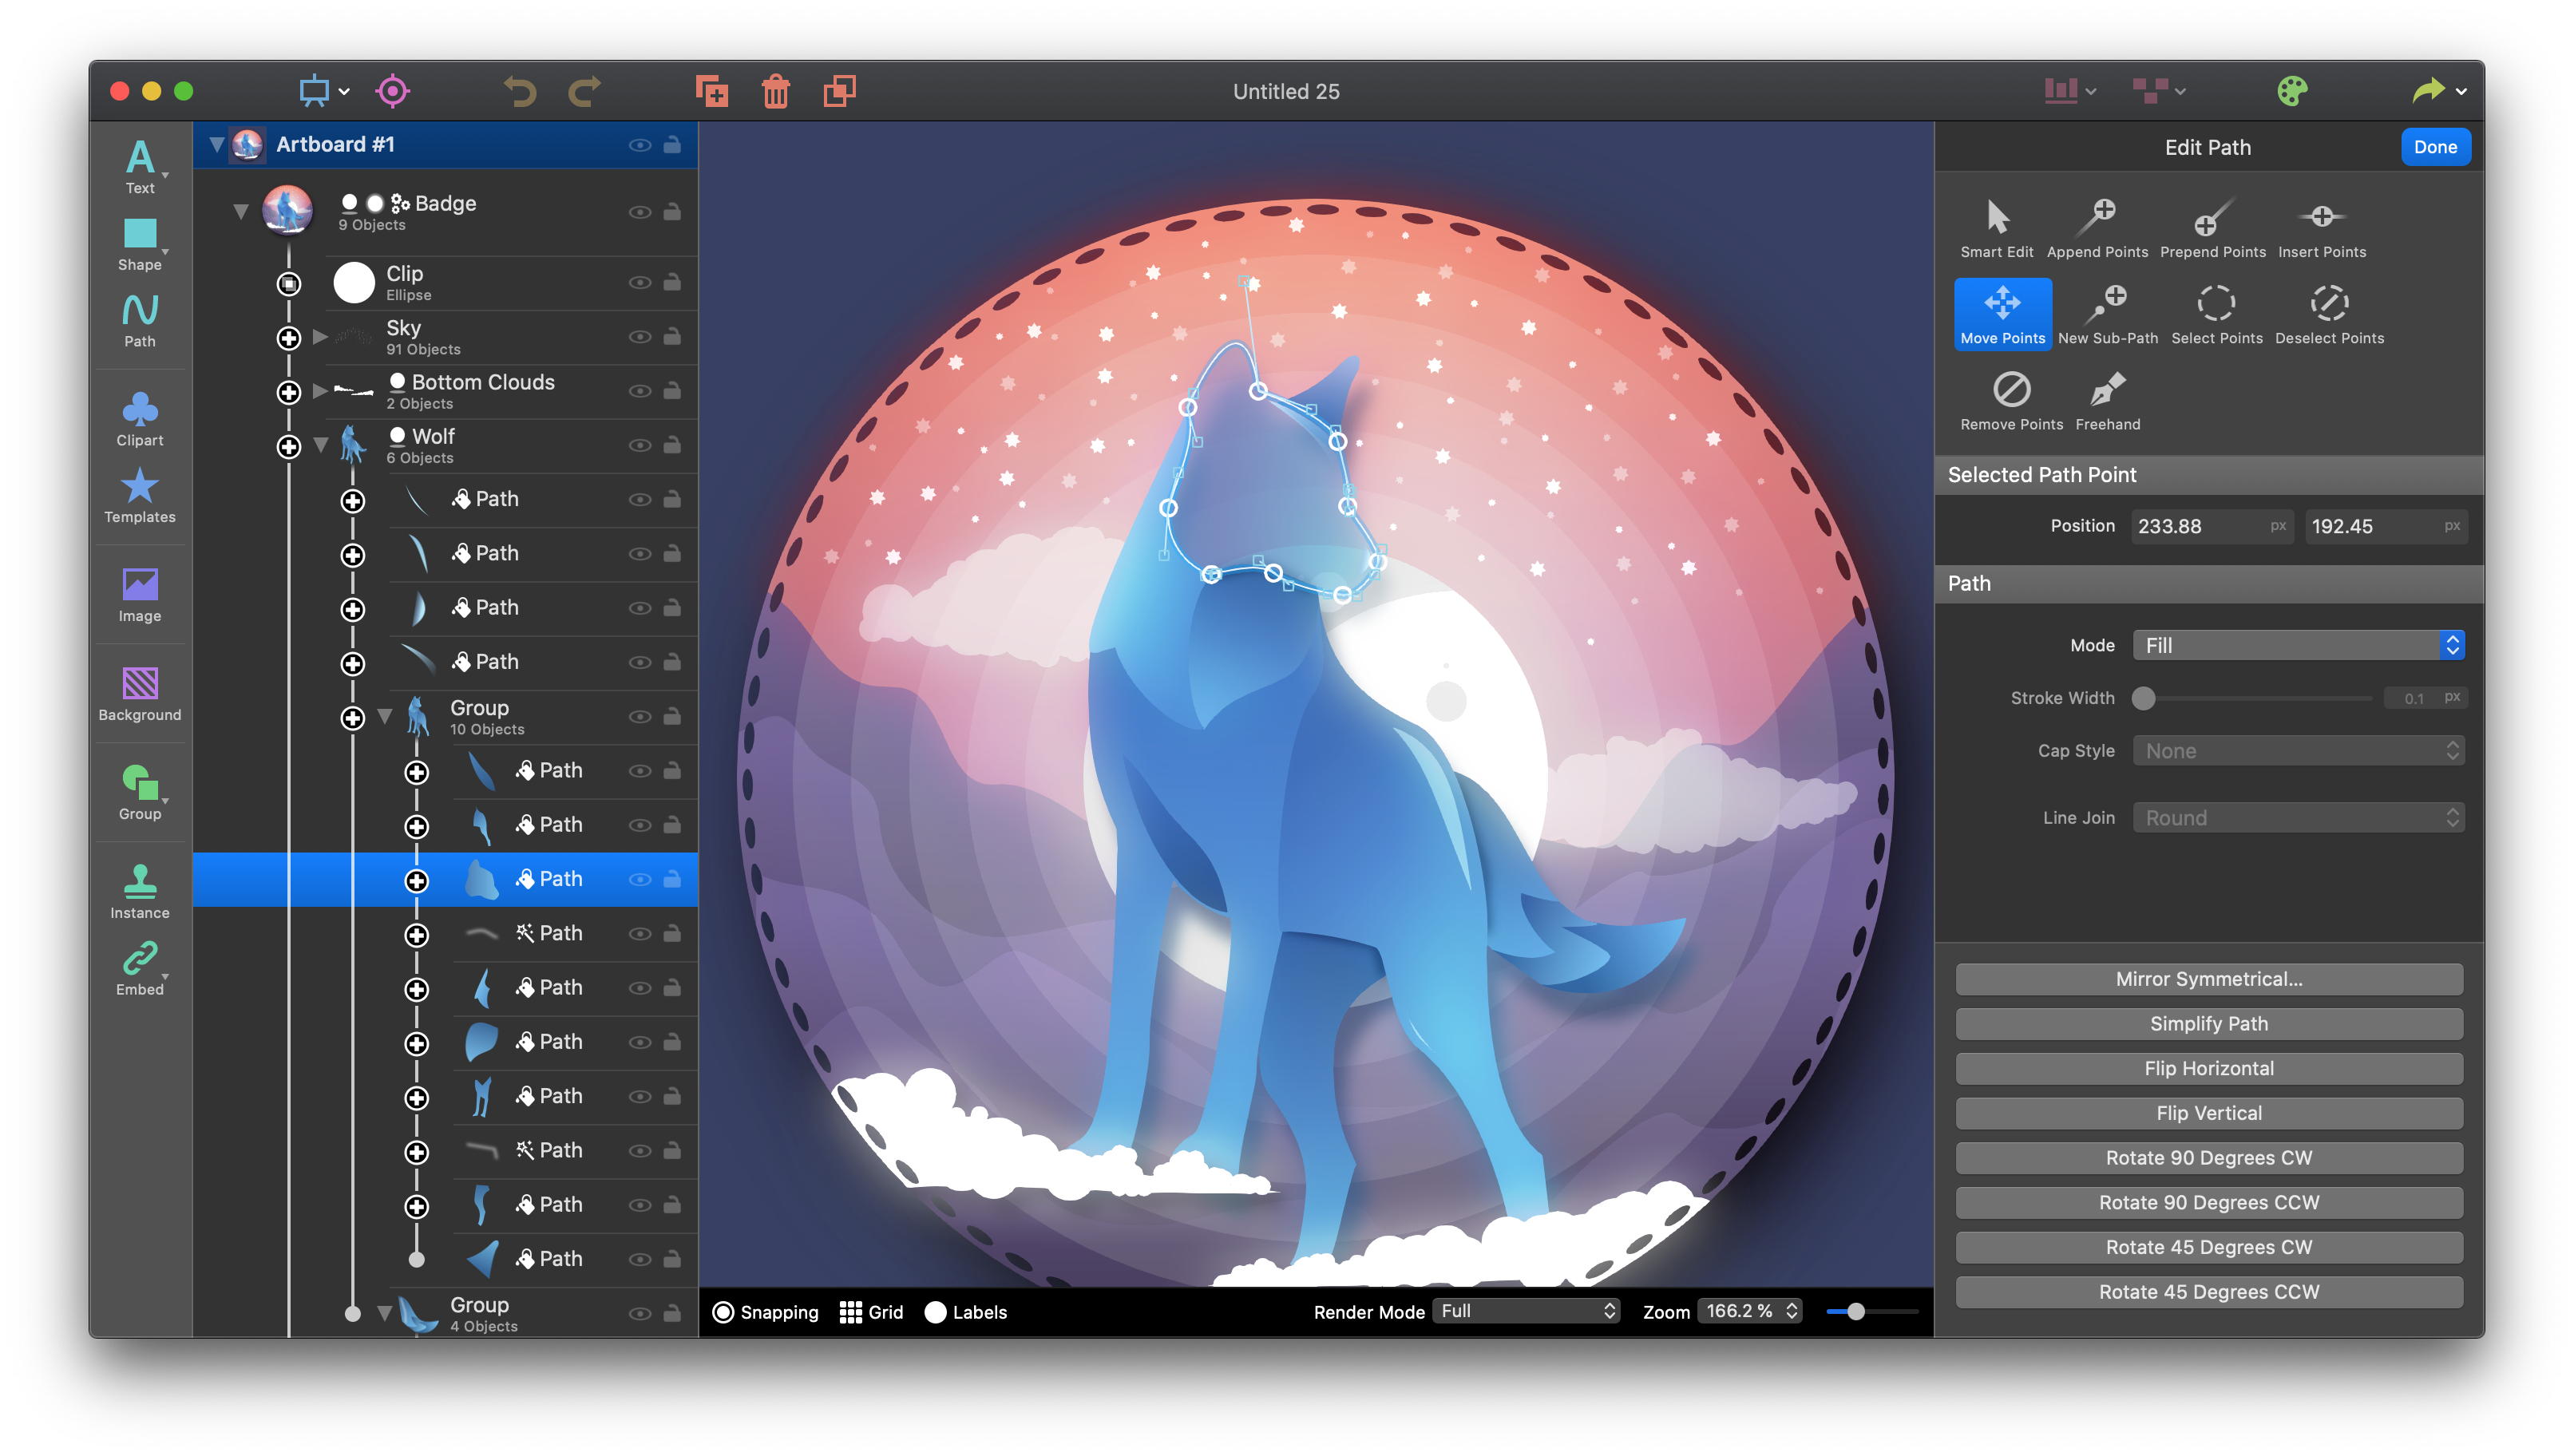Screen dimensions: 2574x1456
Task: Click the duplicate layer icon
Action: pos(712,91)
